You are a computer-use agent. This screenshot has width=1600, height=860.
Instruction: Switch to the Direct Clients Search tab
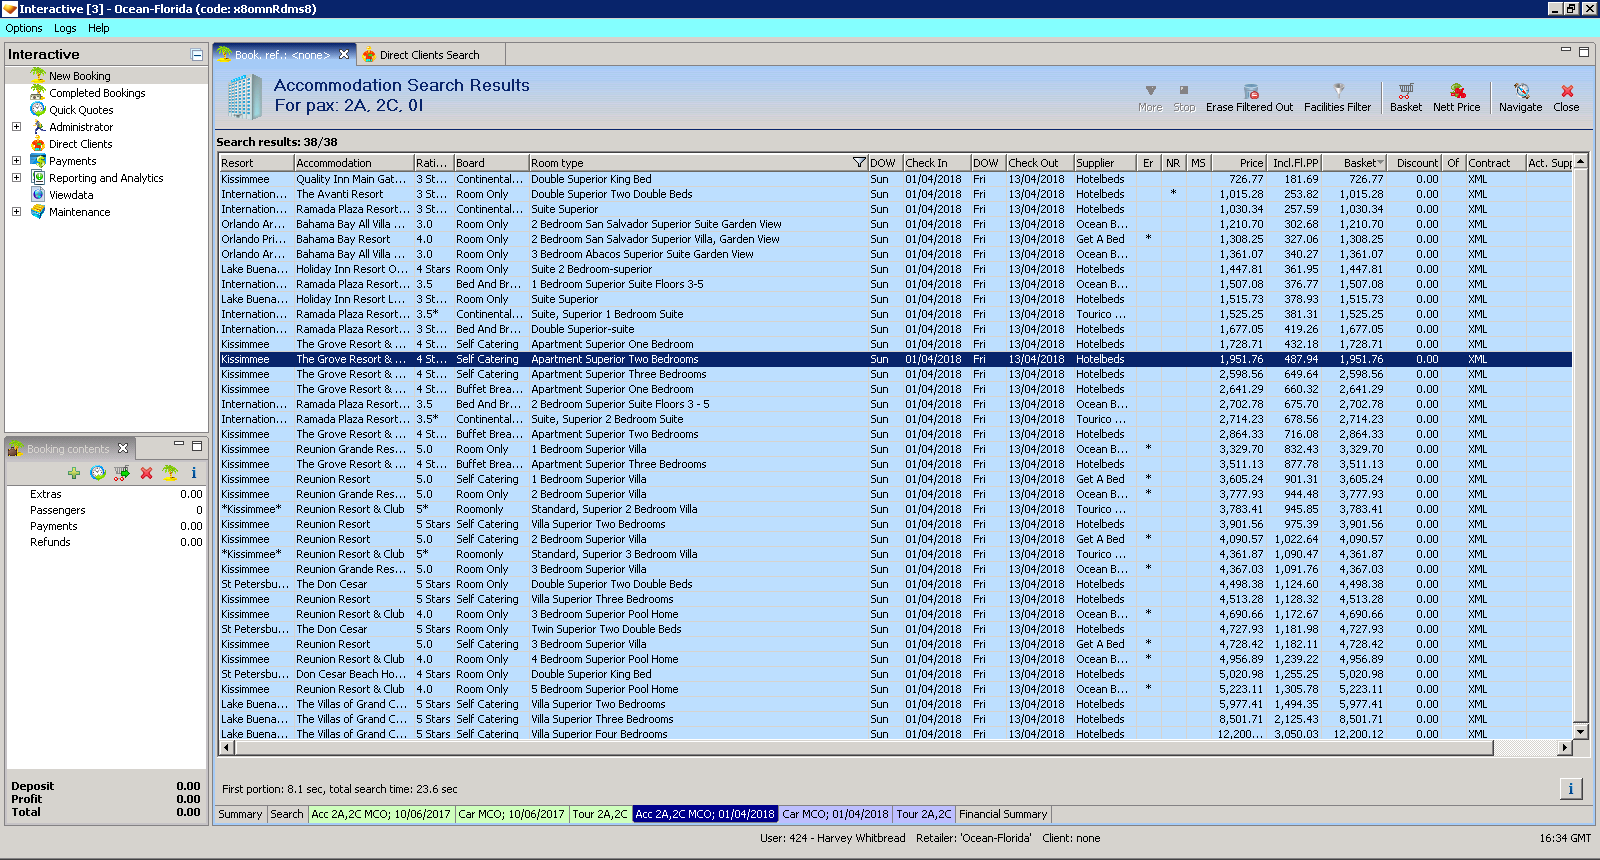pyautogui.click(x=428, y=55)
